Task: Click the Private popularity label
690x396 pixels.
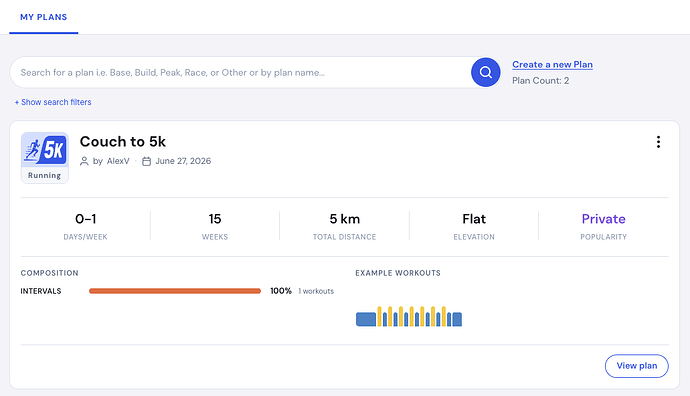Action: tap(603, 219)
